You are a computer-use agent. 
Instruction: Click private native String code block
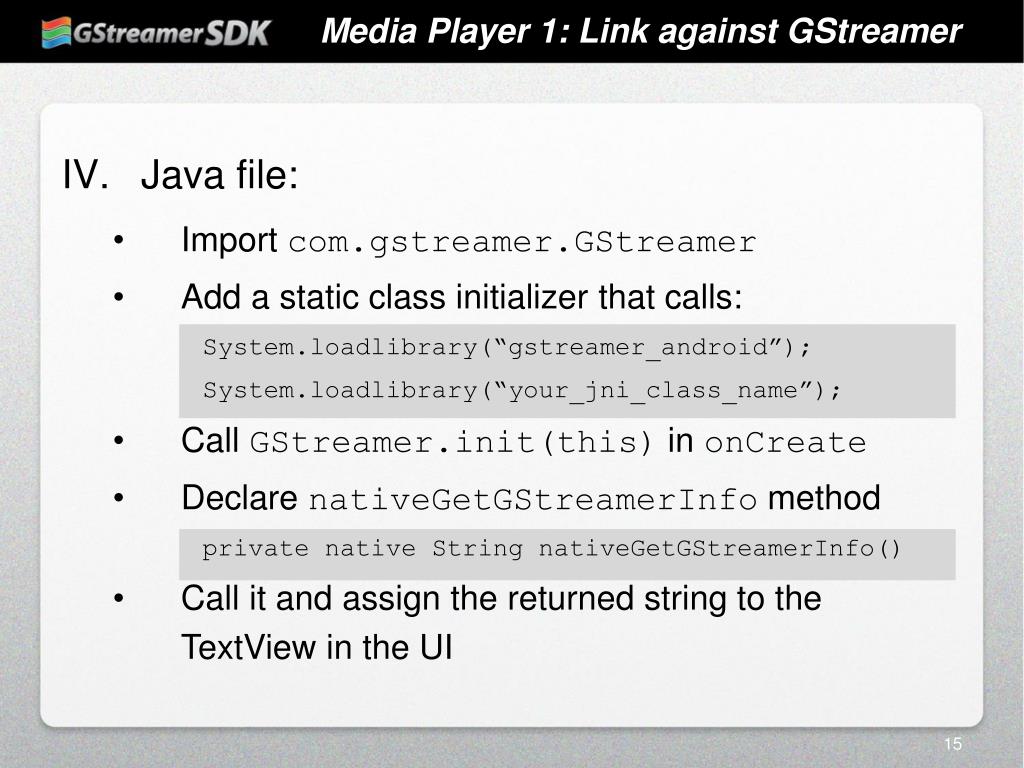(567, 554)
